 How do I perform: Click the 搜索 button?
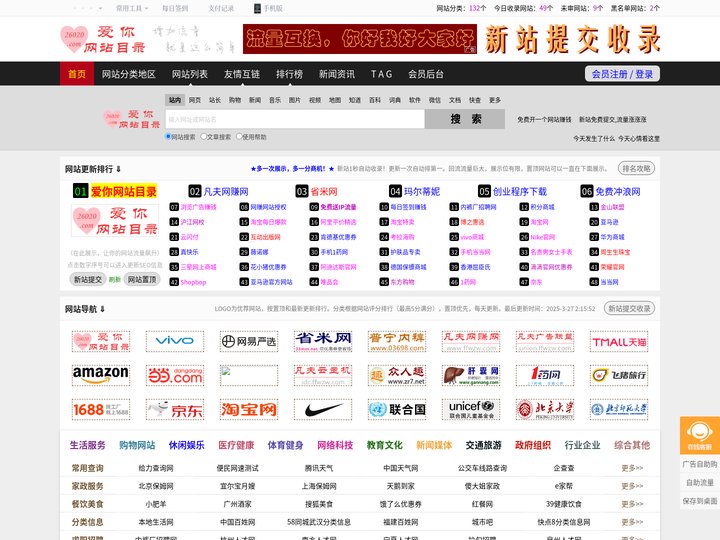coord(465,119)
